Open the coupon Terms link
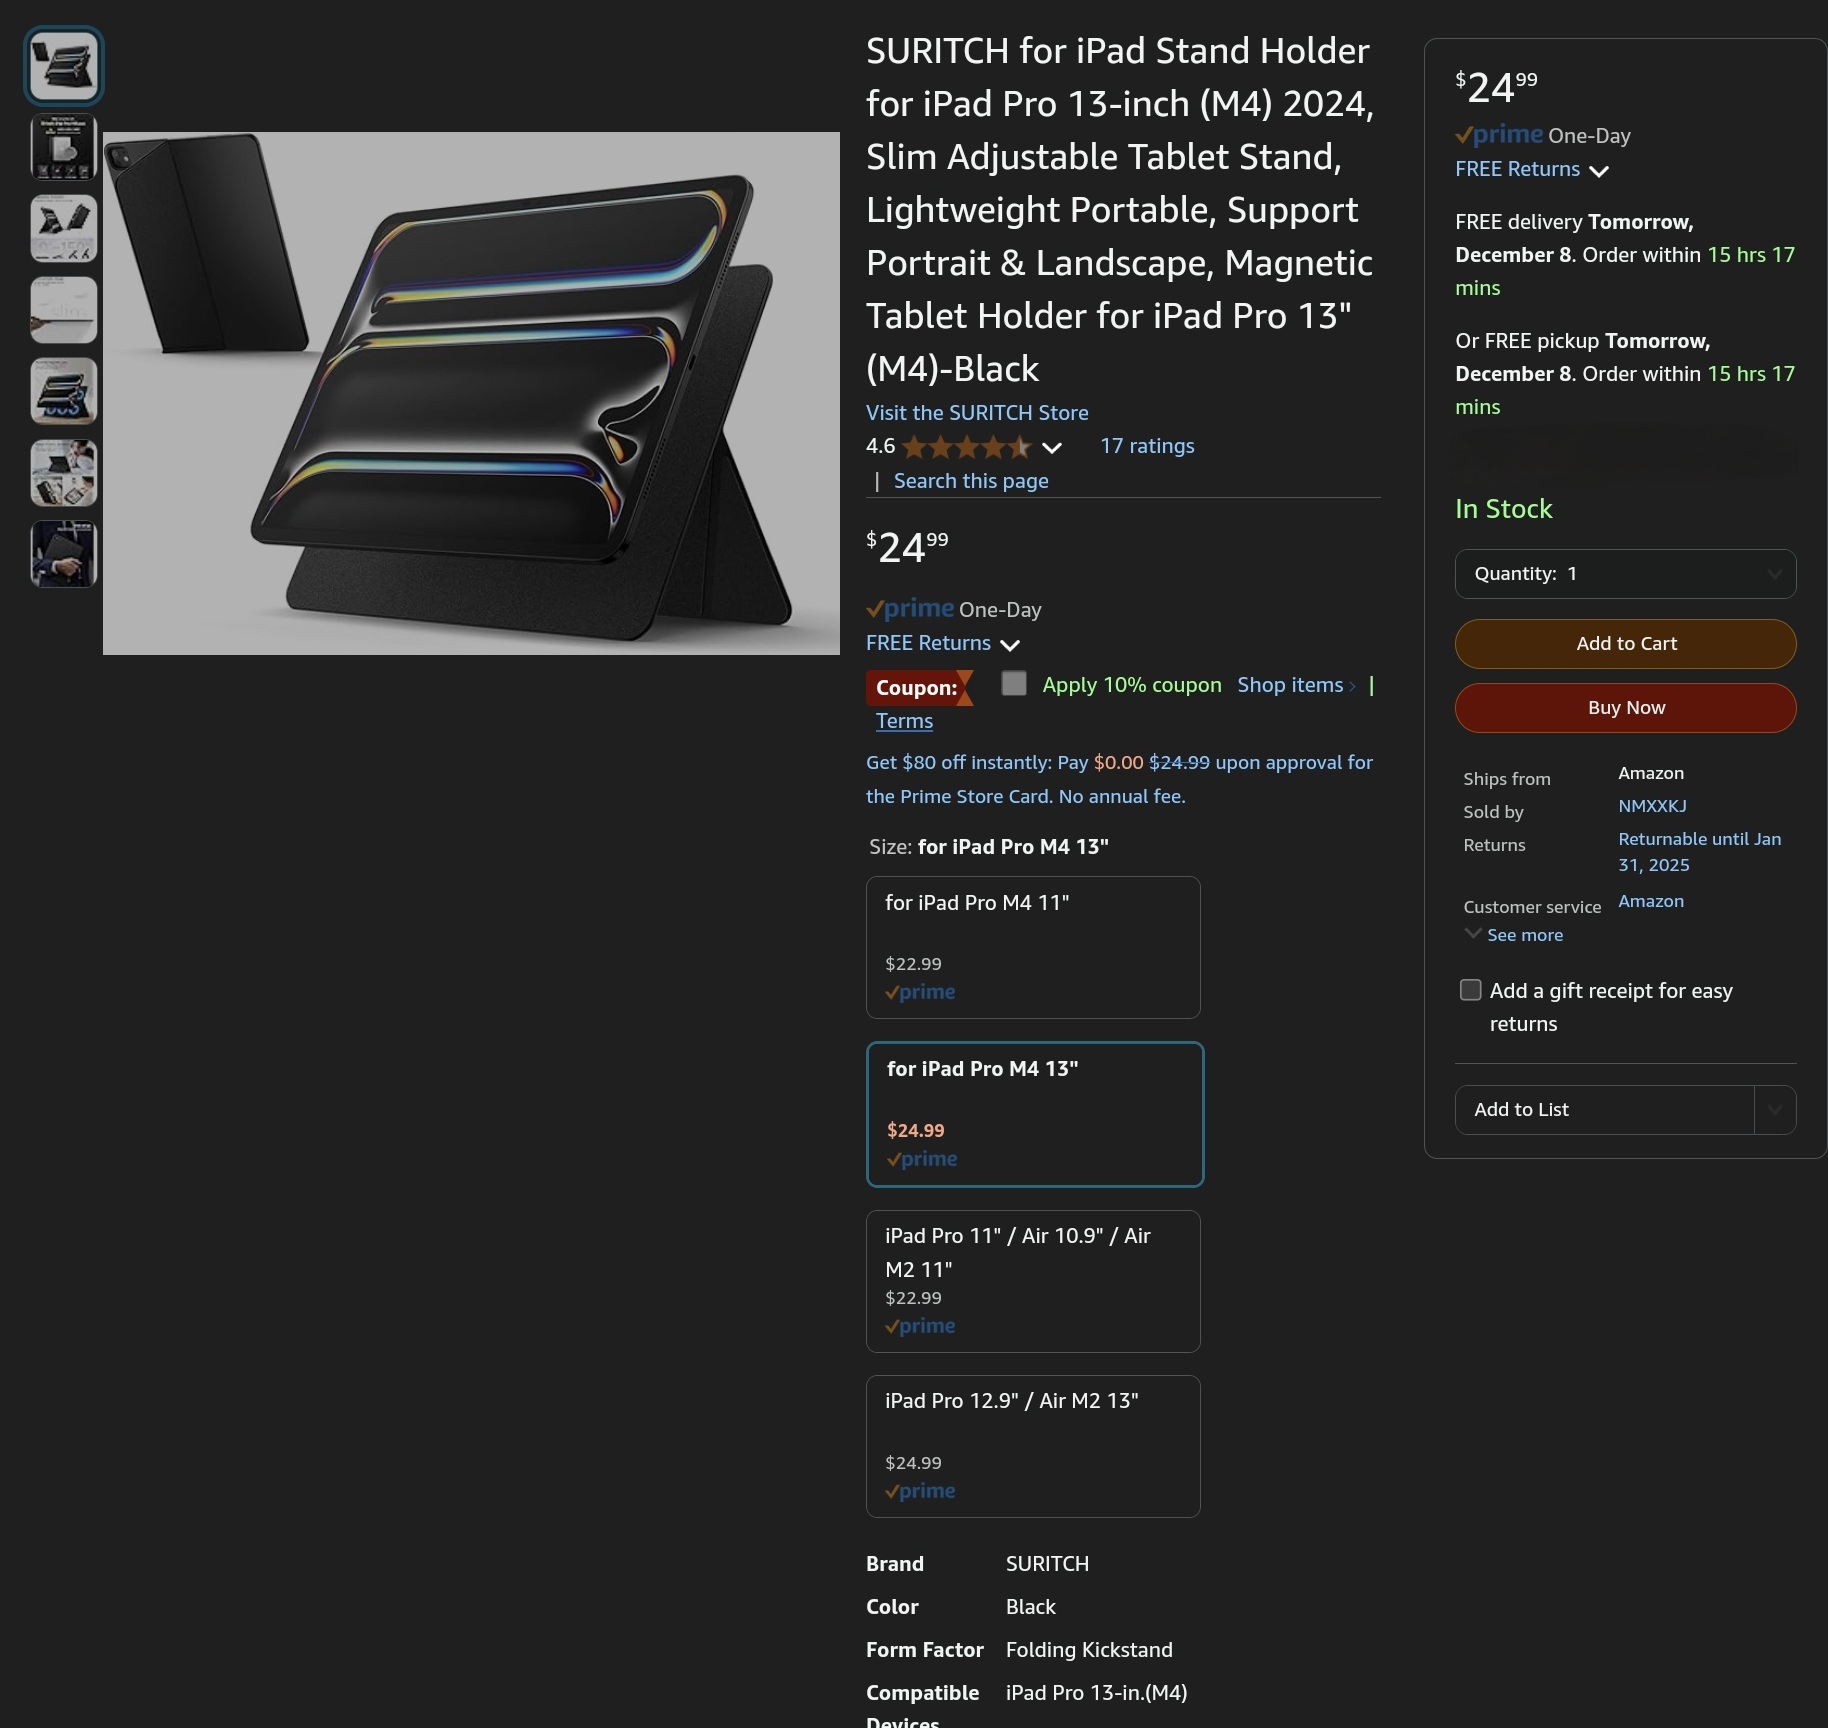This screenshot has width=1828, height=1728. click(x=904, y=721)
